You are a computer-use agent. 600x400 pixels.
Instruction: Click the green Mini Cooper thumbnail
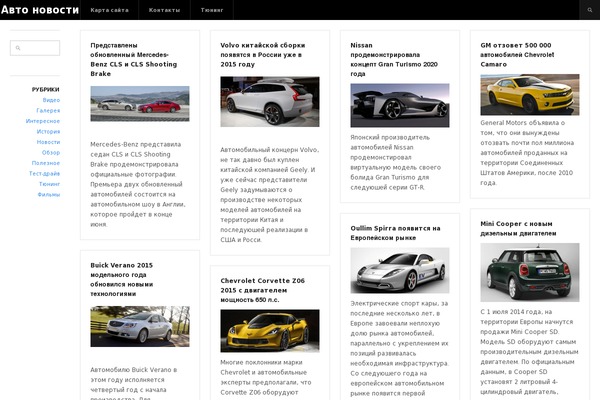pyautogui.click(x=530, y=273)
